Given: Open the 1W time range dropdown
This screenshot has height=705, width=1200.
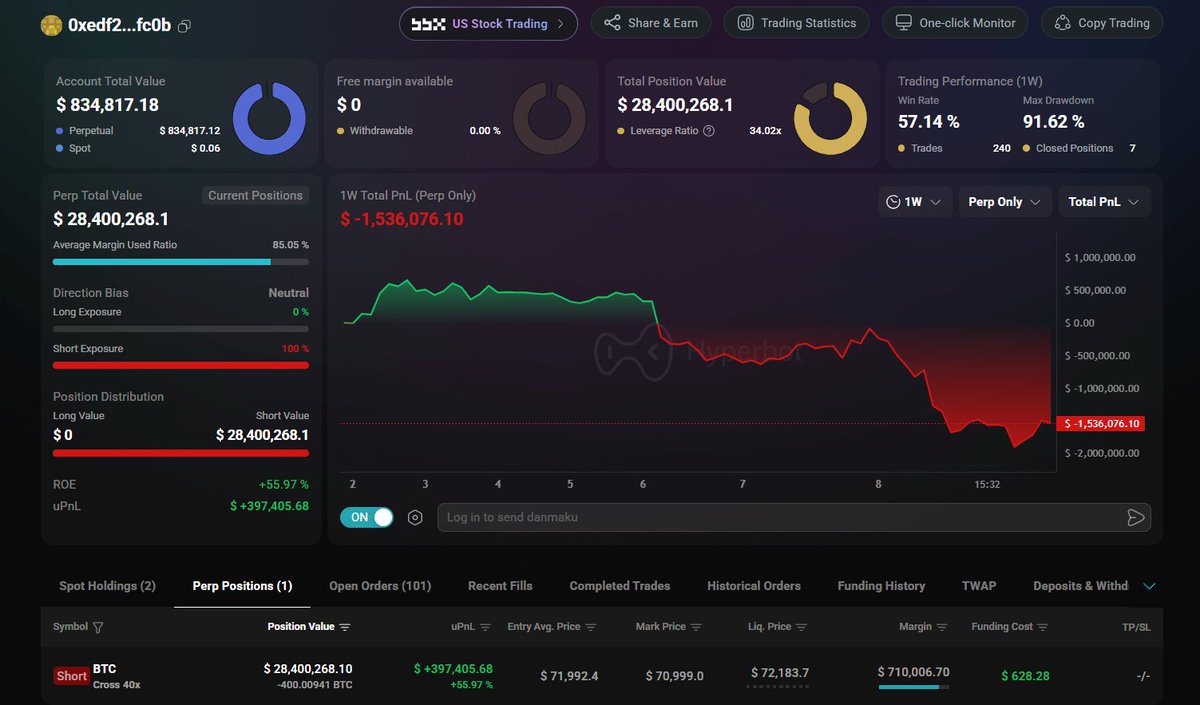Looking at the screenshot, I should 914,202.
